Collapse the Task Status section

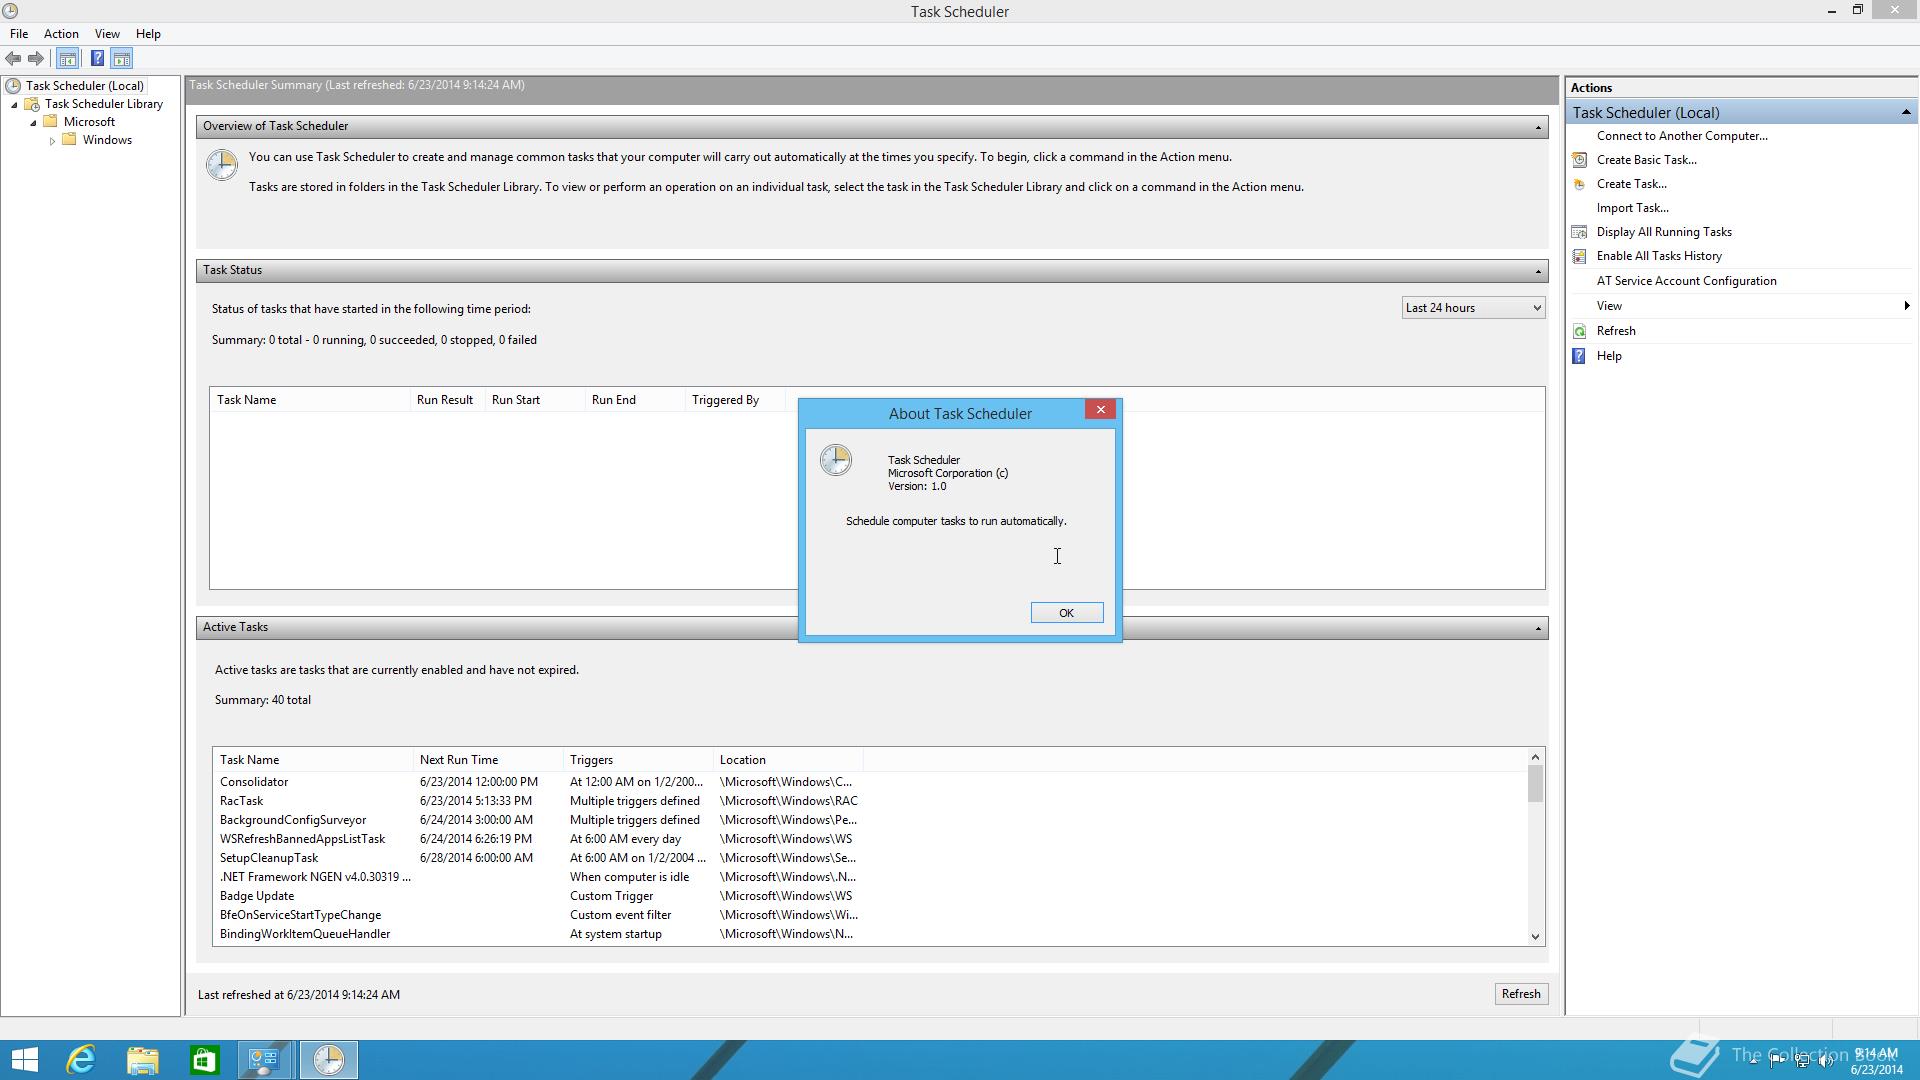pyautogui.click(x=1538, y=271)
